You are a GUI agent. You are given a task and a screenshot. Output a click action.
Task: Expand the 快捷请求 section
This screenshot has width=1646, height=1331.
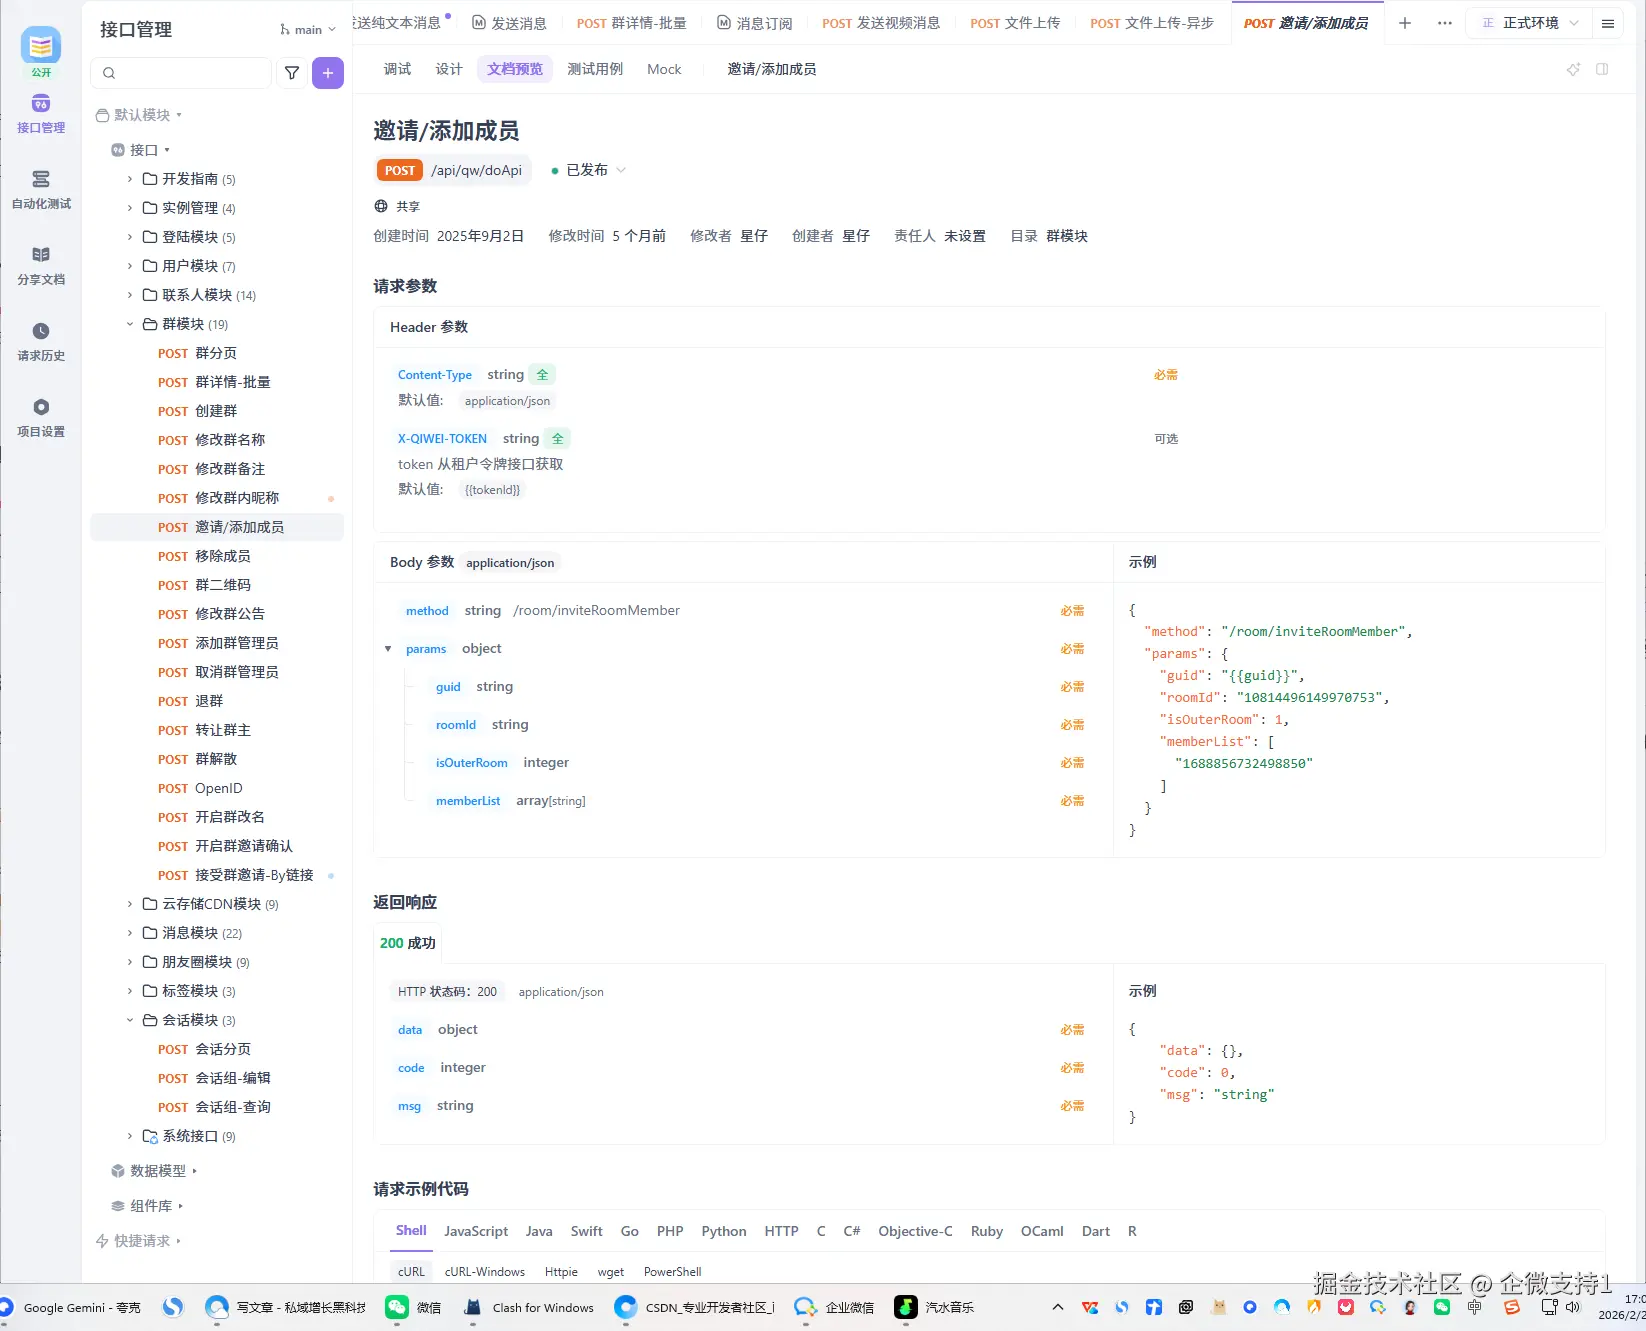[138, 1241]
